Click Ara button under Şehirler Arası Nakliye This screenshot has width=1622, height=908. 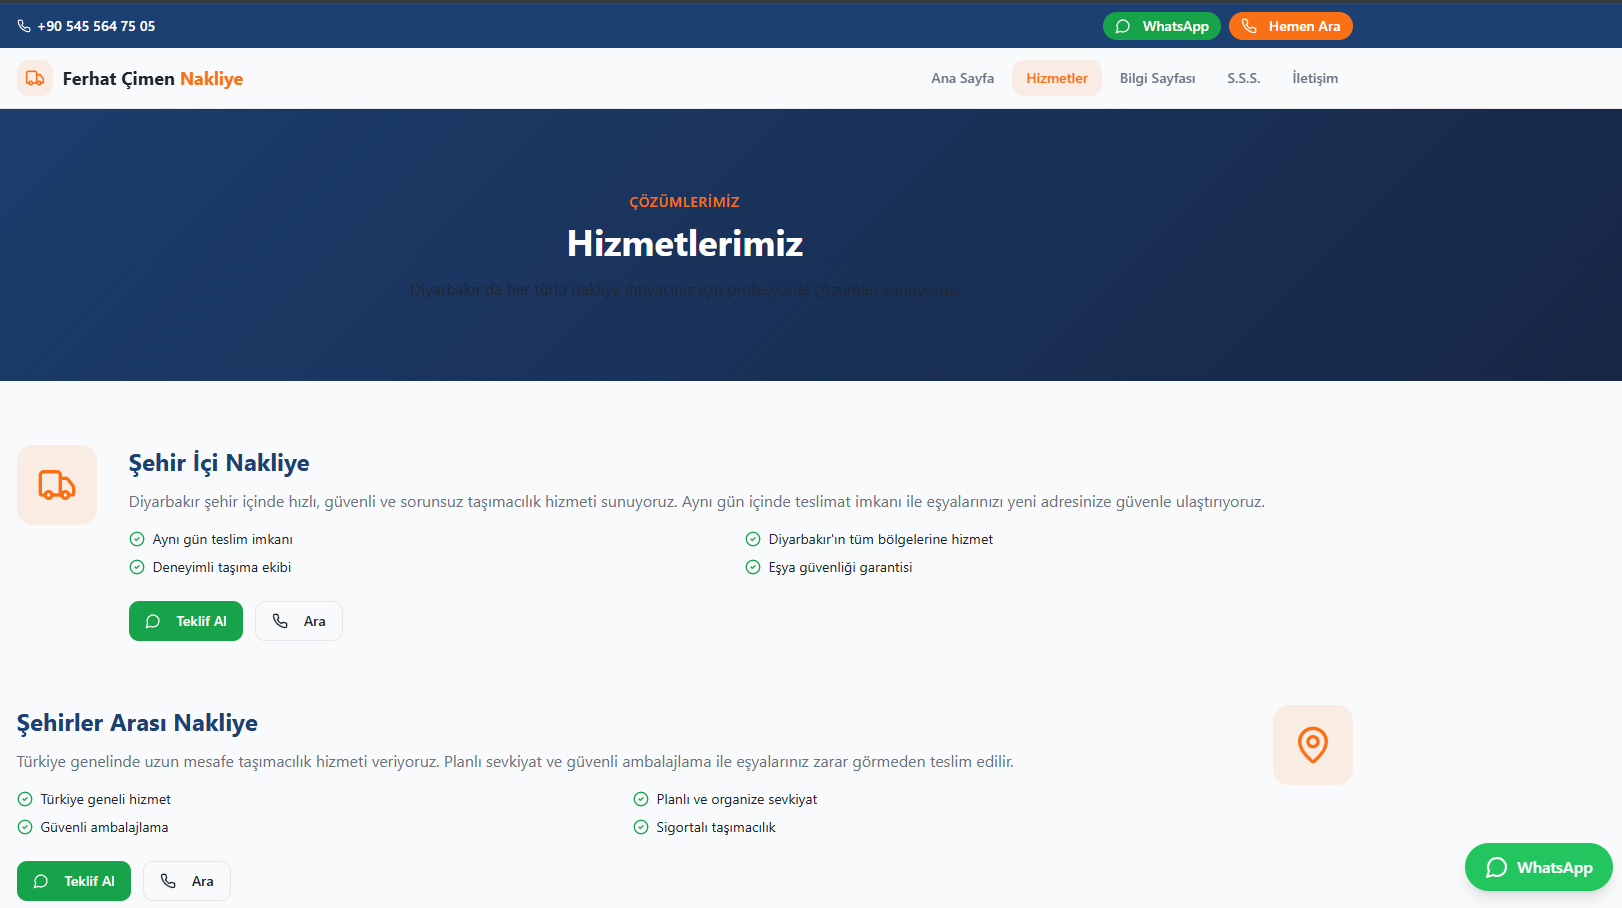[x=187, y=881]
